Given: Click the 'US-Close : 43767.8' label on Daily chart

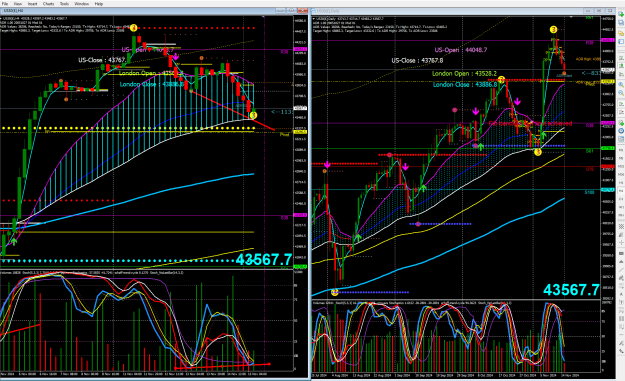Looking at the screenshot, I should coord(417,61).
